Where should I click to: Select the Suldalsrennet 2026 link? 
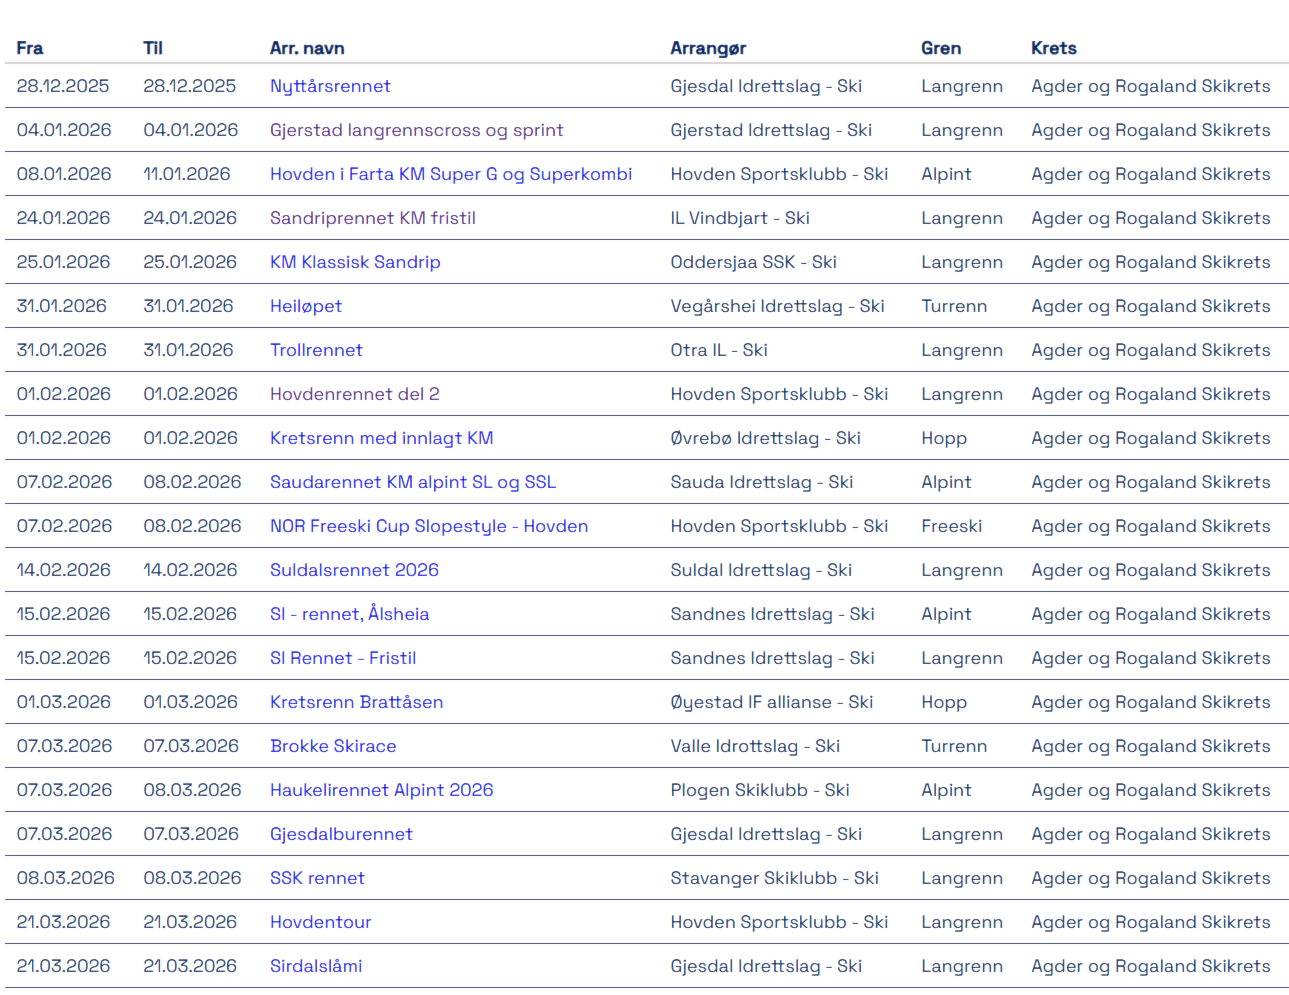click(354, 570)
